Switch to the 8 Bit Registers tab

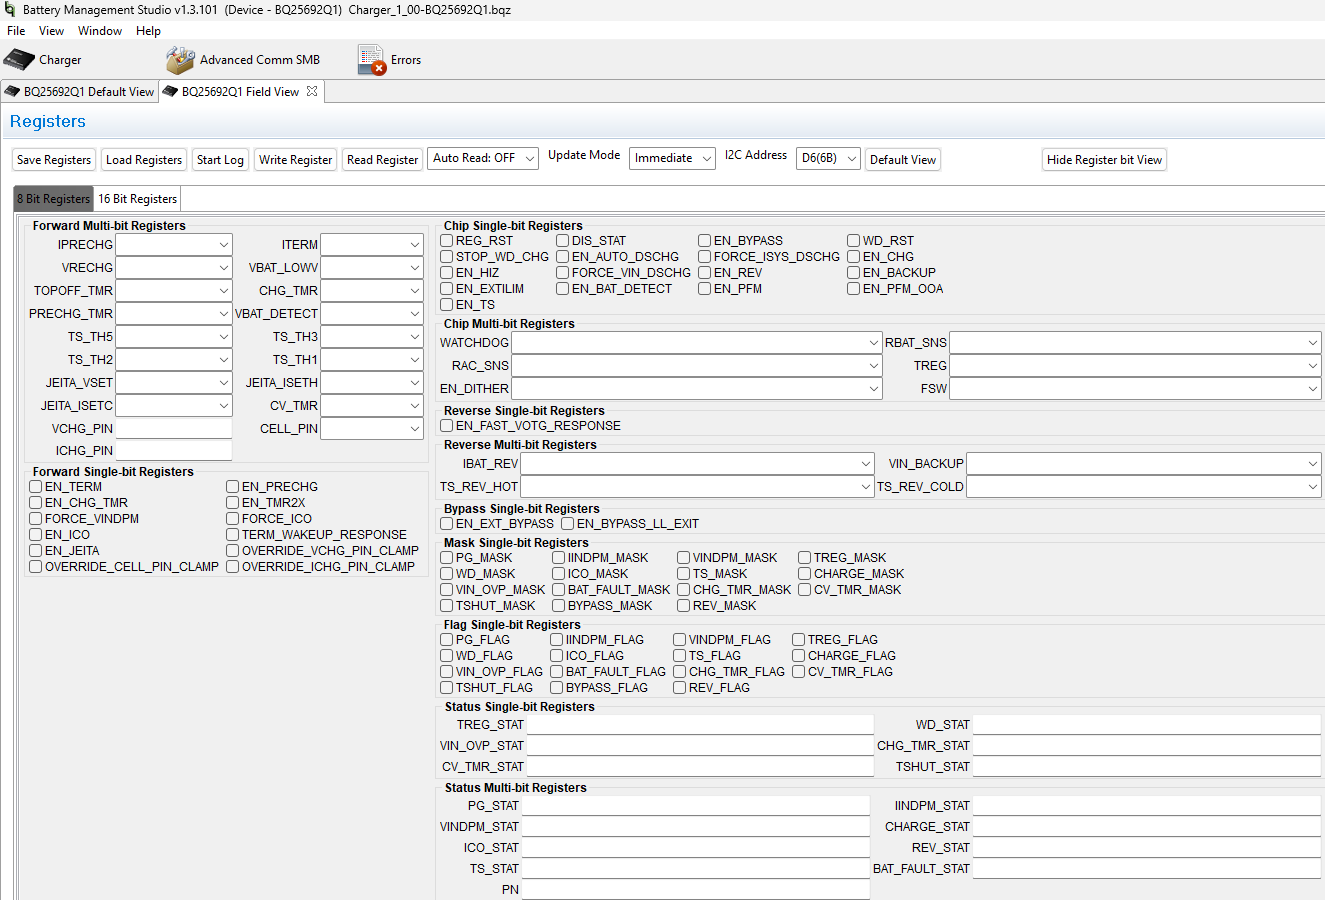pos(52,198)
